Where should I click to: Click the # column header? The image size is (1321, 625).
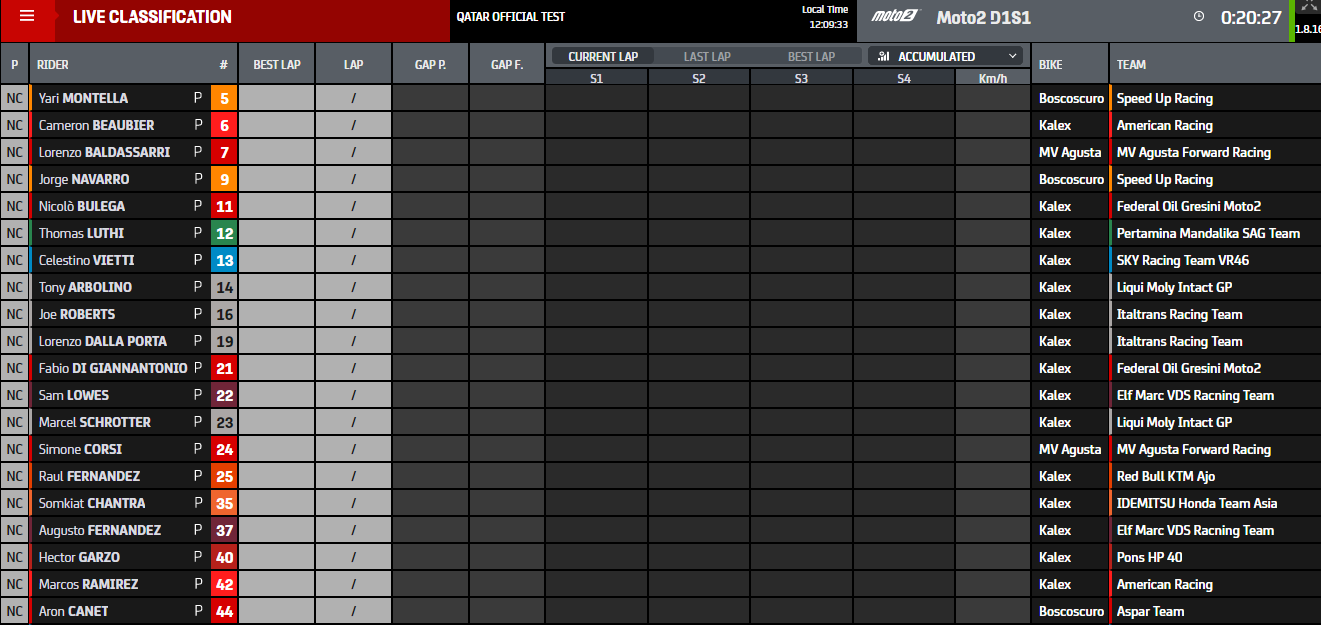tap(224, 64)
